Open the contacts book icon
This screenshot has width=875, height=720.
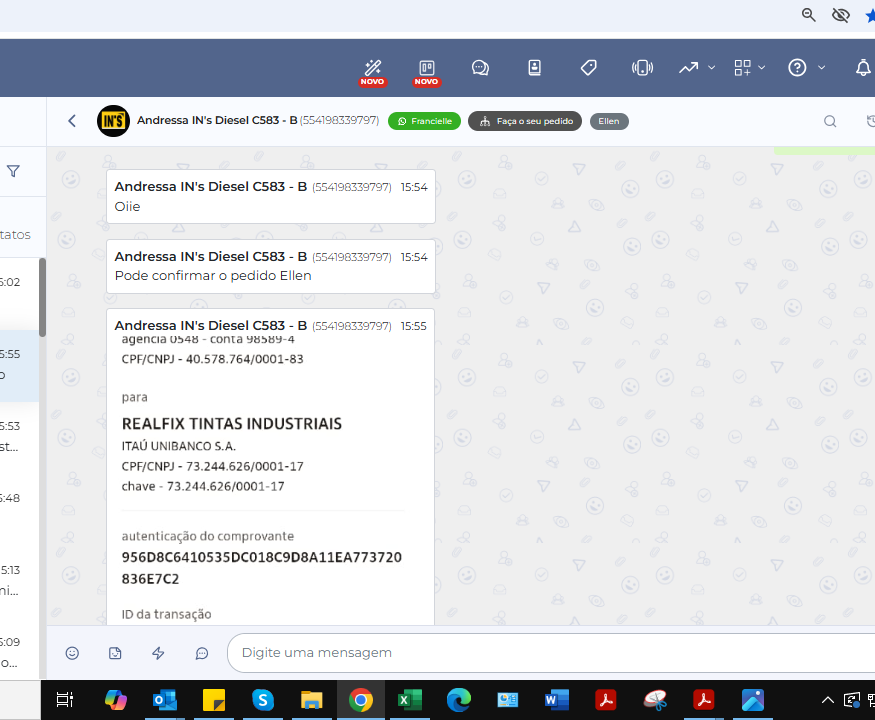pos(535,68)
